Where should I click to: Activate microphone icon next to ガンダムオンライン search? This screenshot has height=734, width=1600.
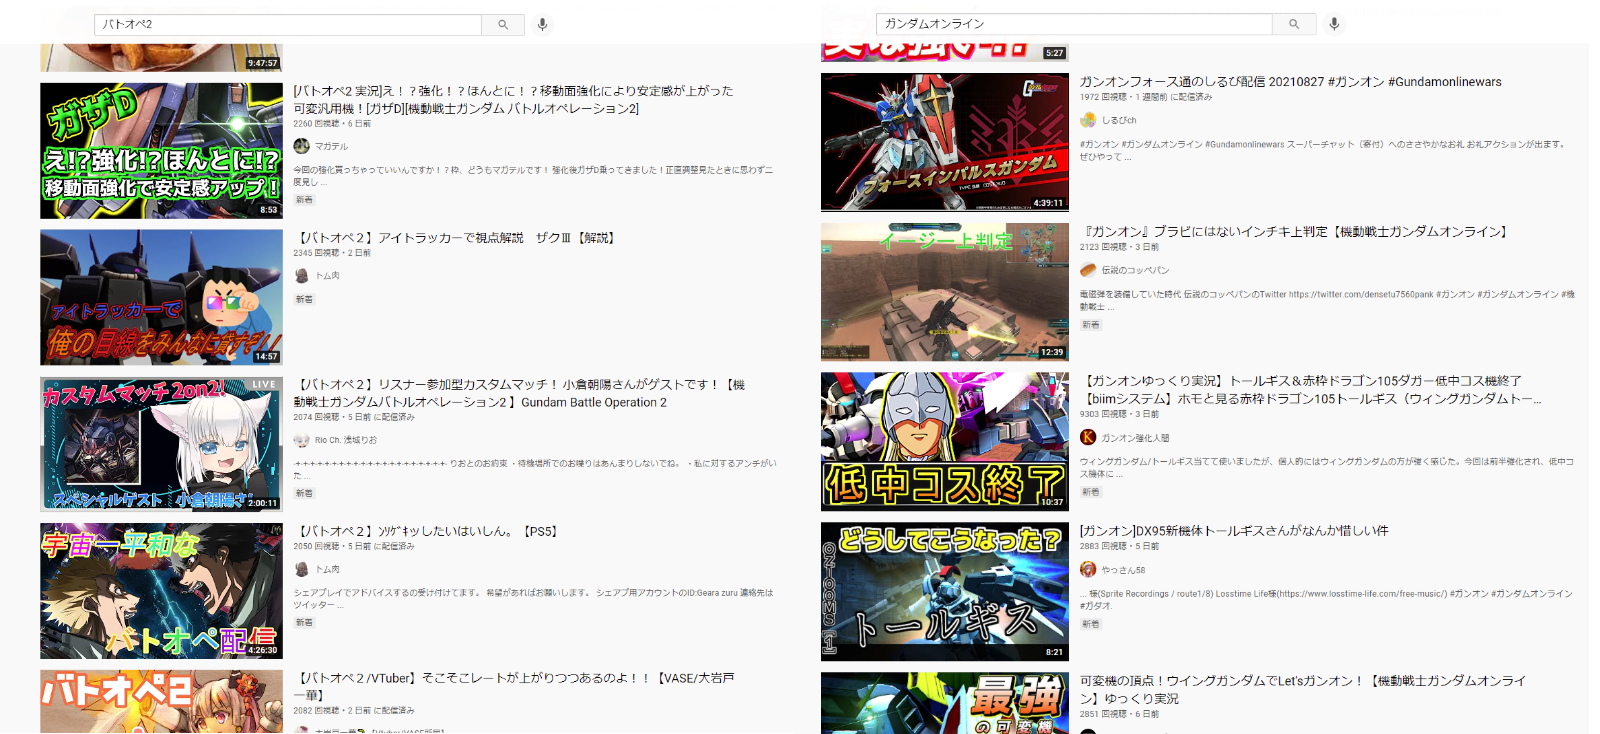click(x=1334, y=24)
